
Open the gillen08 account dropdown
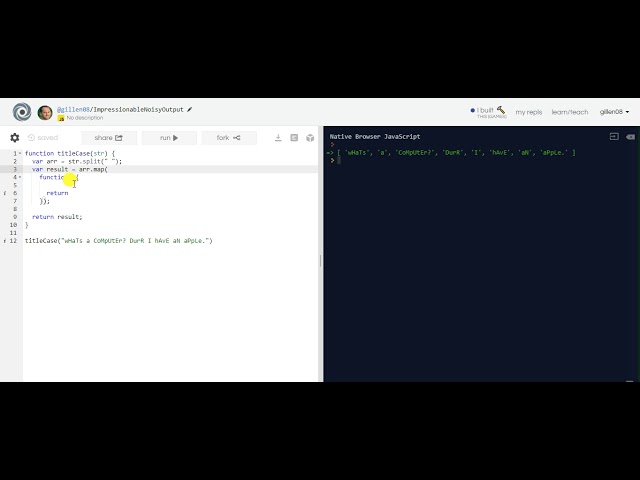[x=614, y=112]
